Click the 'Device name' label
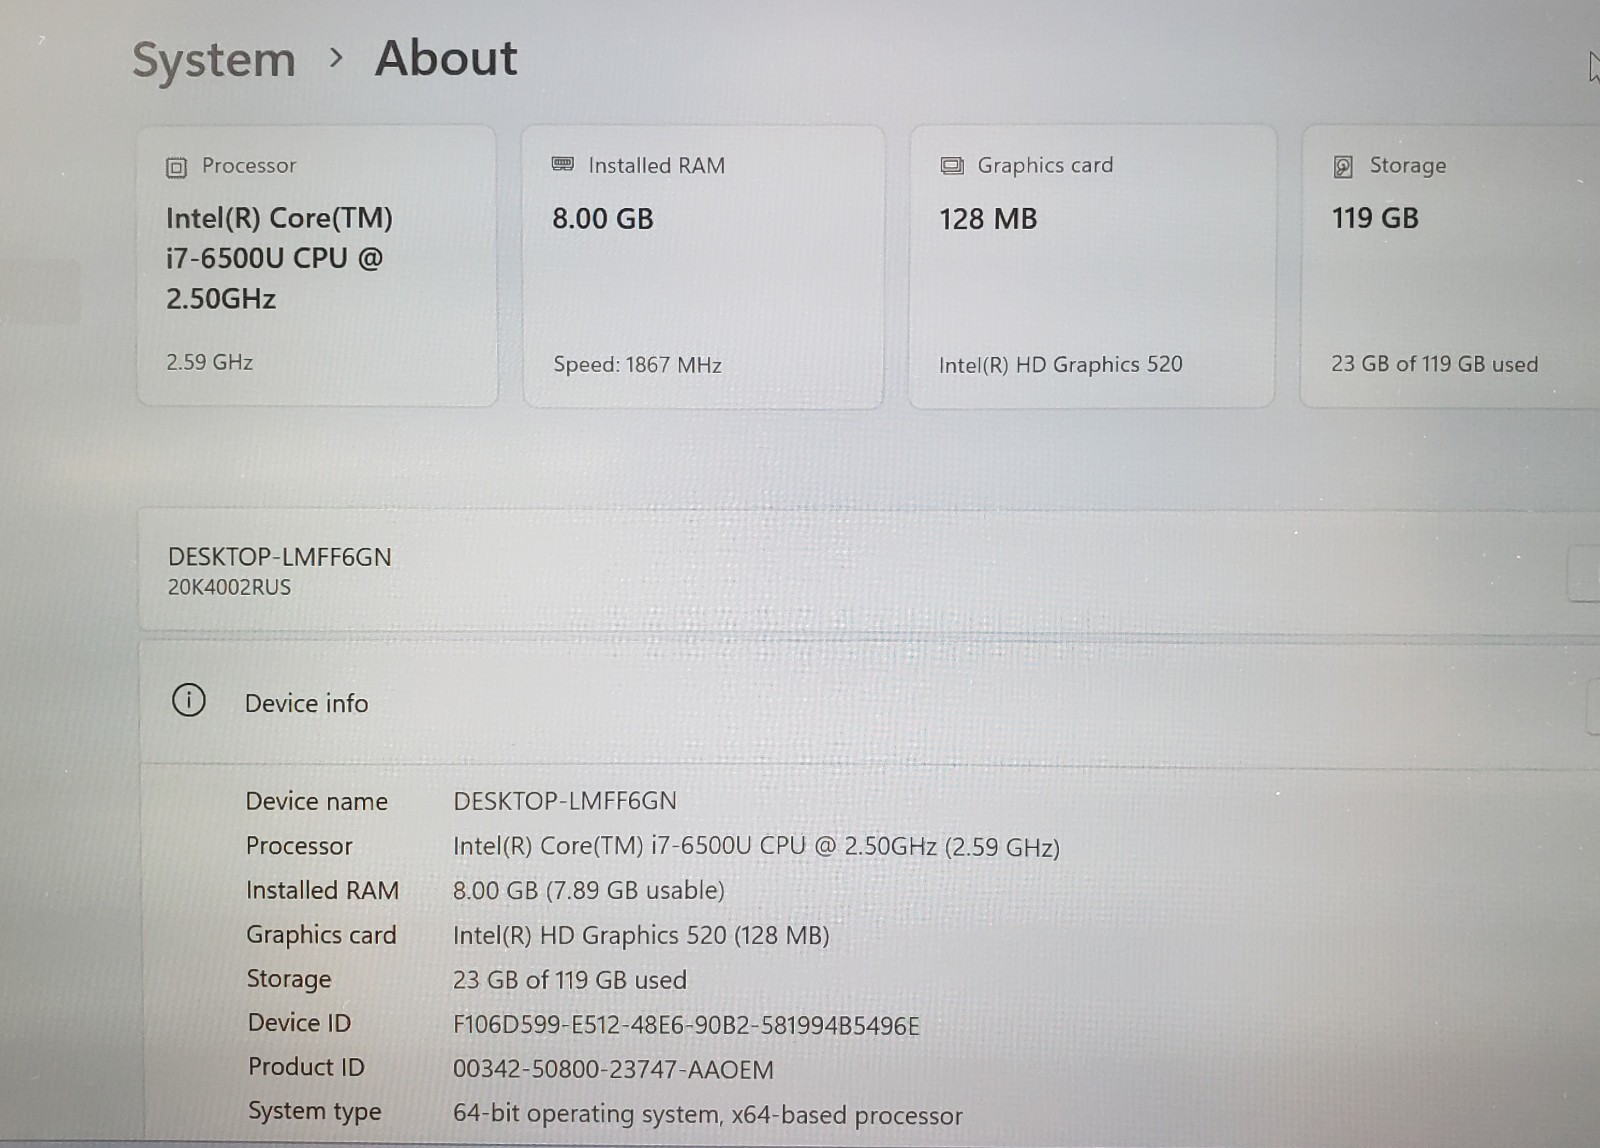 [316, 801]
